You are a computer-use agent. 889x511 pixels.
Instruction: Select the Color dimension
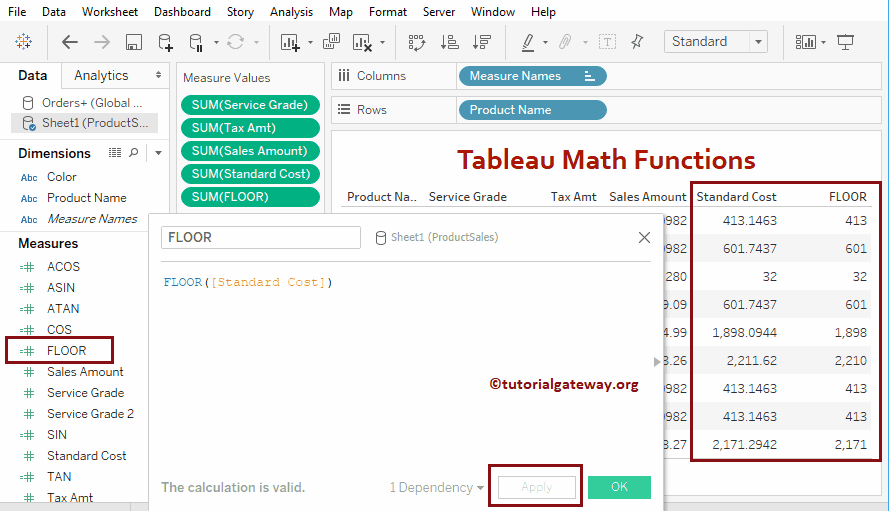pos(61,177)
